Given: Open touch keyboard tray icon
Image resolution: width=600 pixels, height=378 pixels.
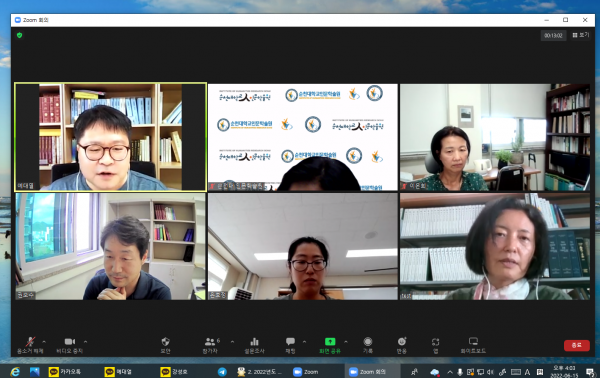Looking at the screenshot, I should click(x=516, y=371).
